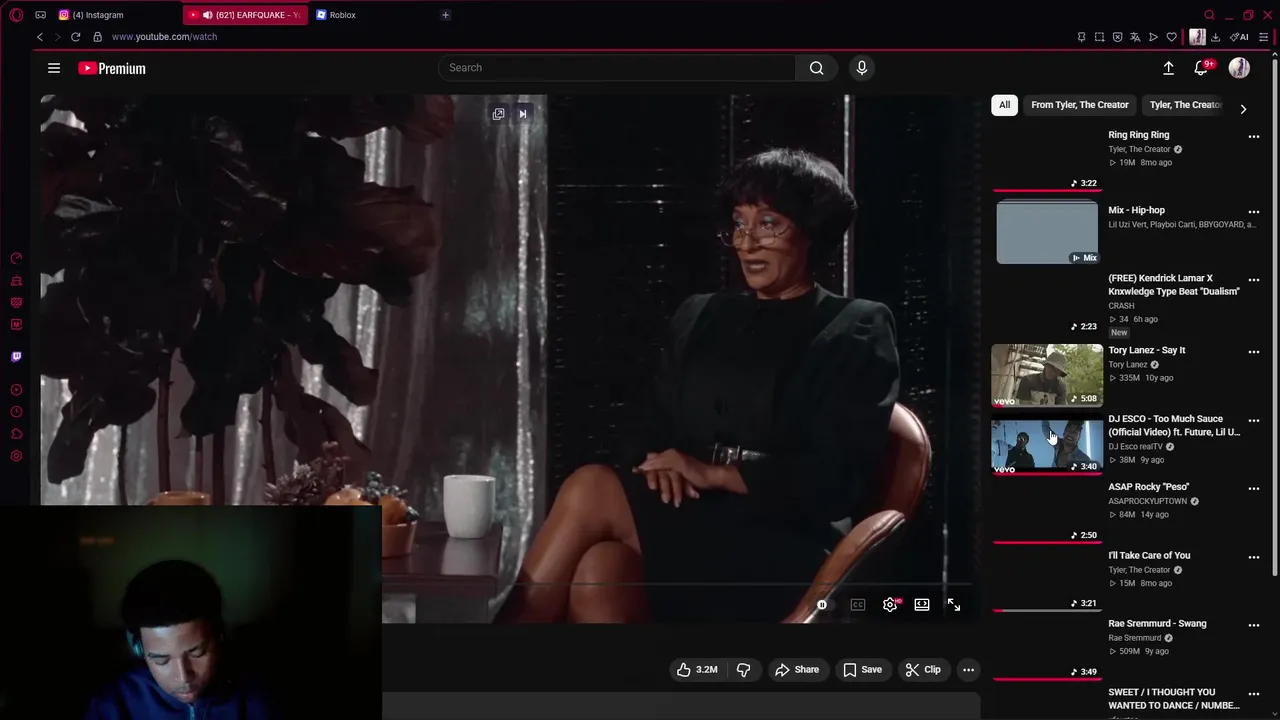Take a snapshot with toolbar capture icon

(x=1099, y=37)
